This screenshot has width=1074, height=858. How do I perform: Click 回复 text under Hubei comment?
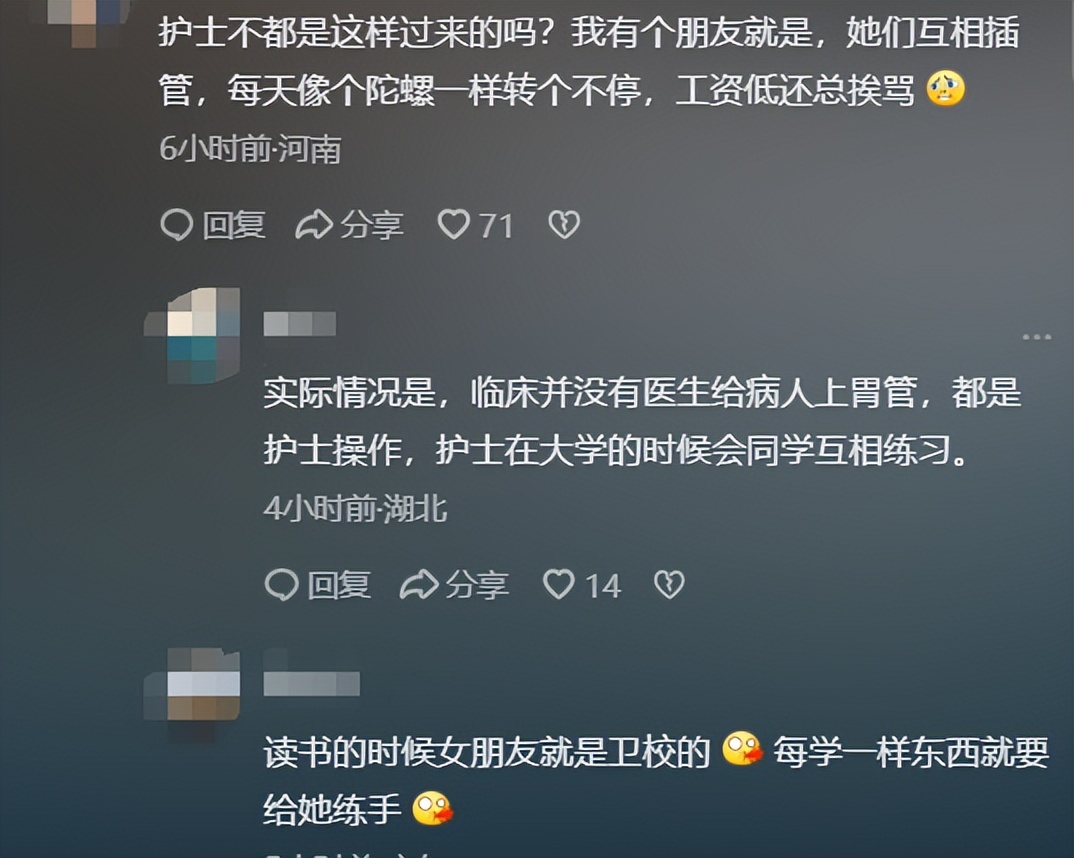pos(339,585)
